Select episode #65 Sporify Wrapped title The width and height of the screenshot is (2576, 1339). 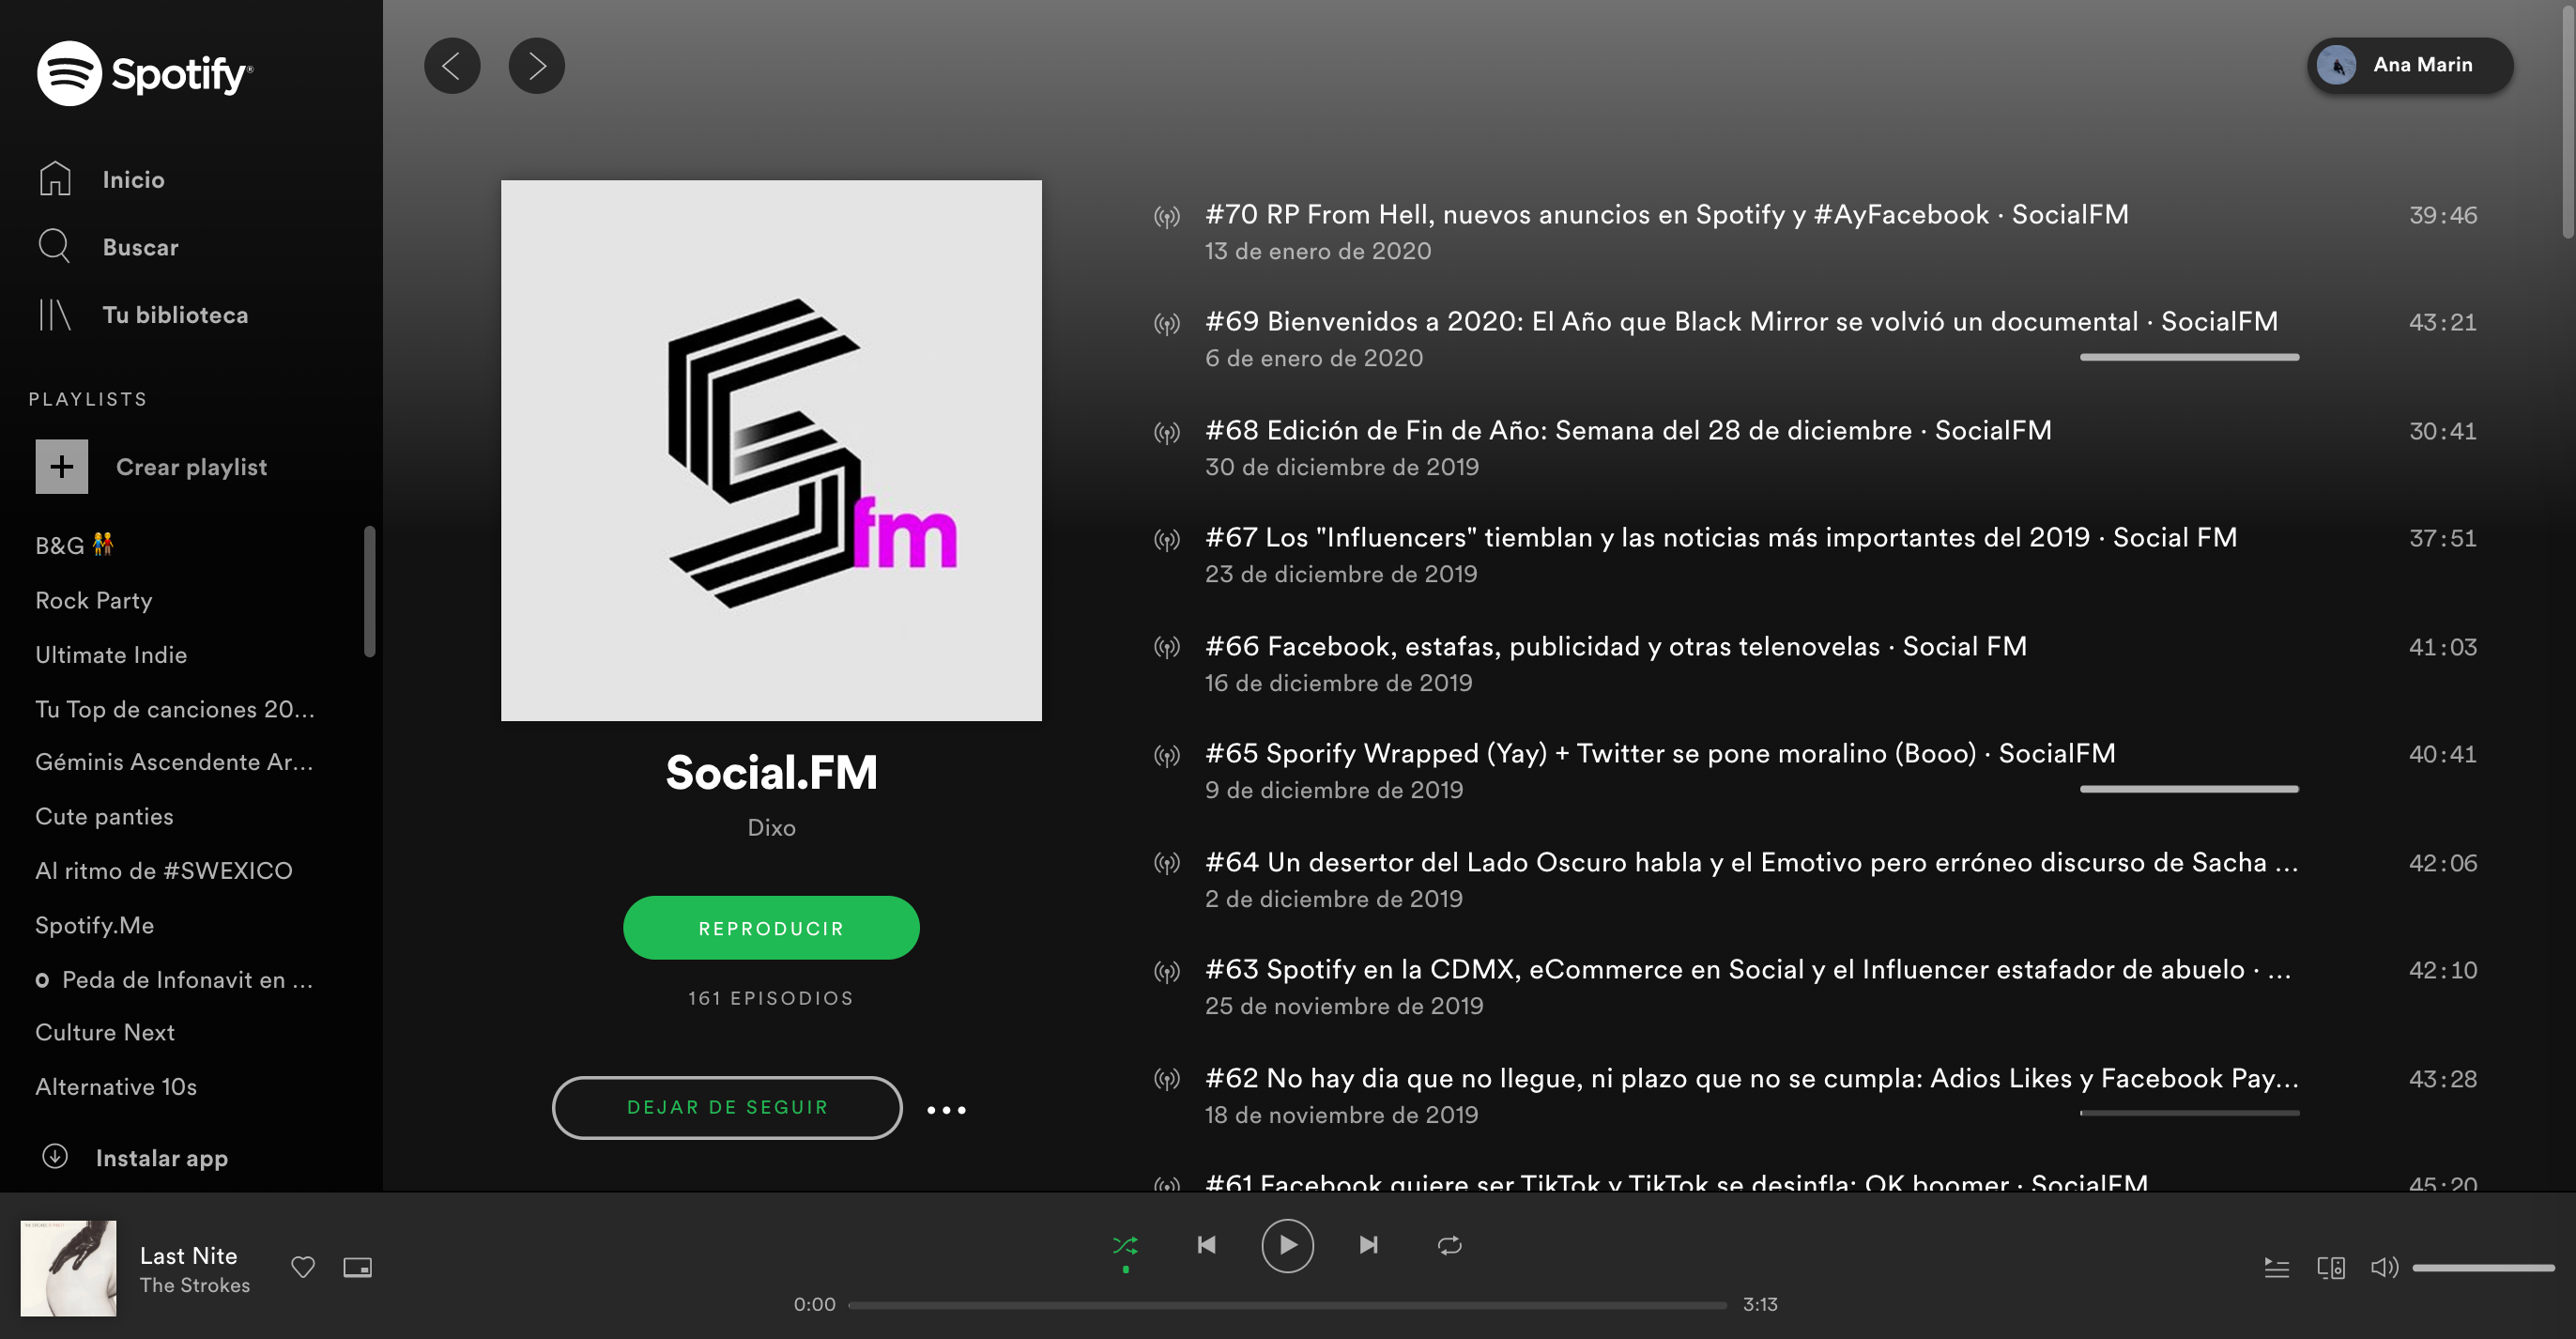1660,753
